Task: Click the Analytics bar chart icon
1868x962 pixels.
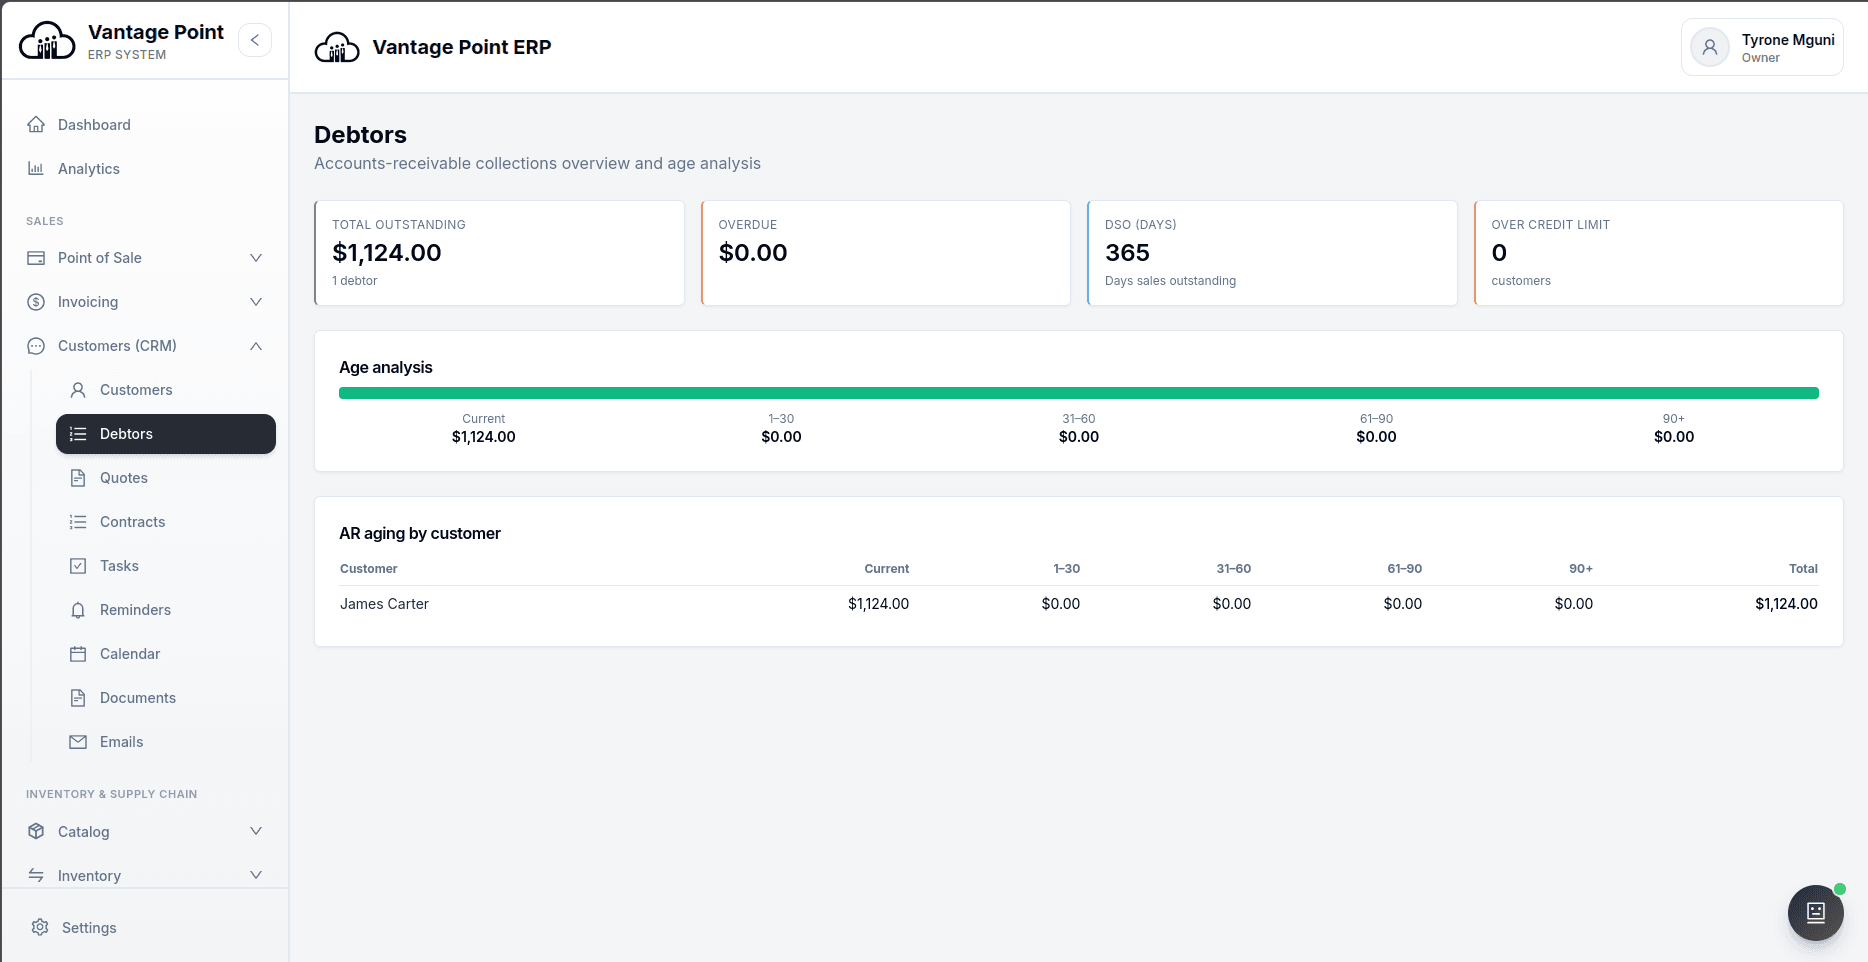Action: click(36, 169)
